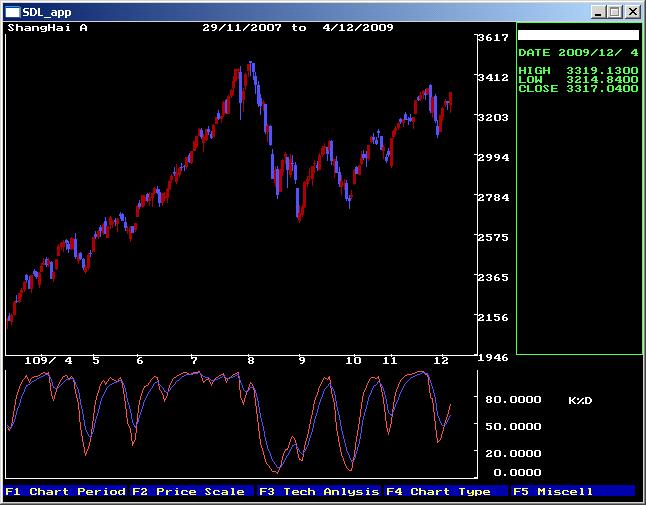This screenshot has height=505, width=646.
Task: Click the 20.0000 indicator scale label
Action: point(513,454)
